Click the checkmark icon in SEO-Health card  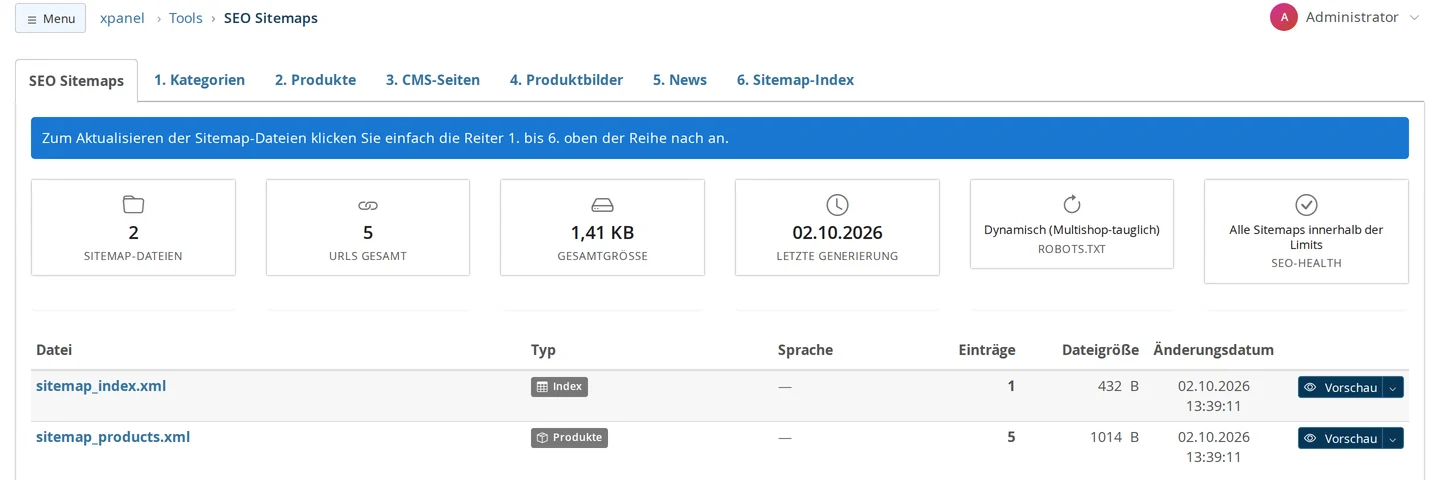pos(1306,205)
